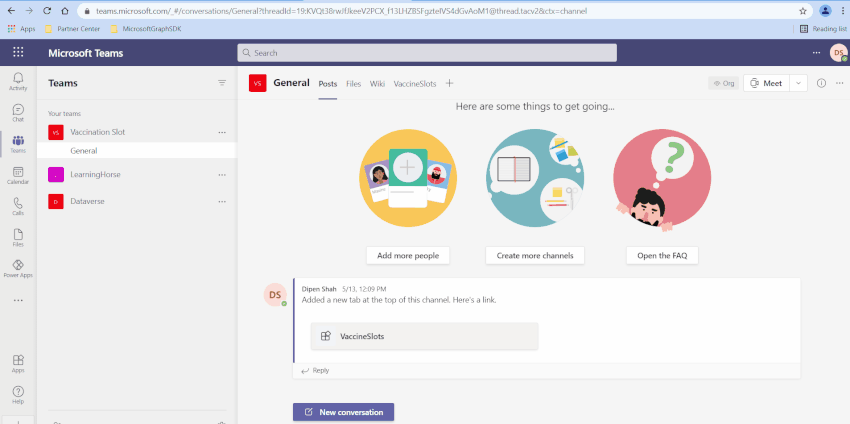The height and width of the screenshot is (424, 850).
Task: Bookmark this page with the star
Action: (803, 11)
